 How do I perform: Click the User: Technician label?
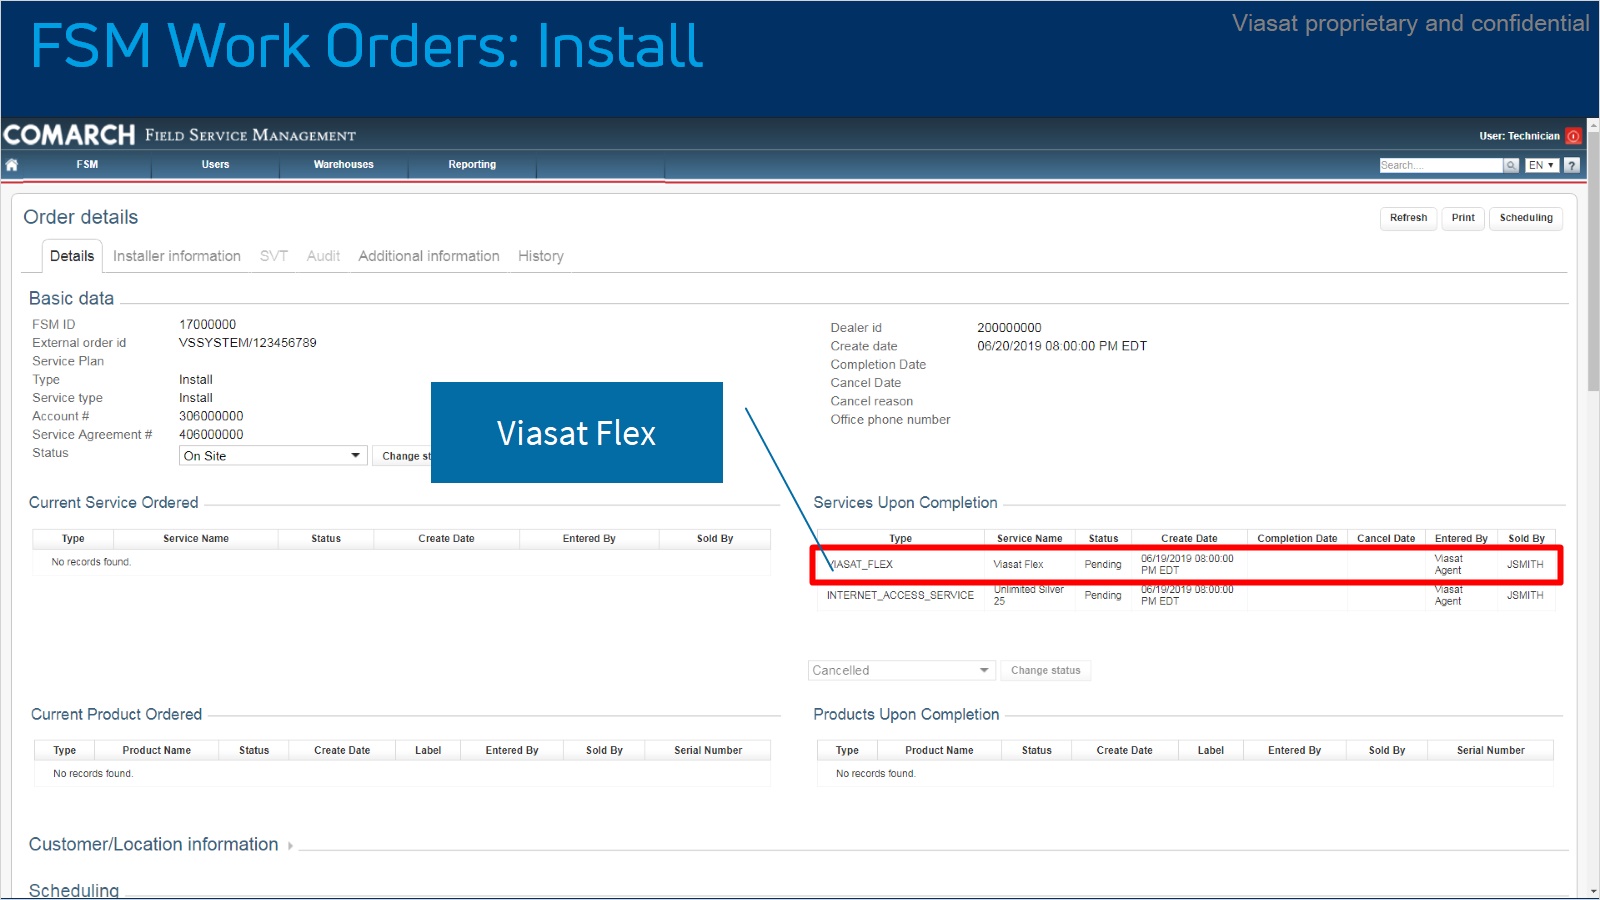pyautogui.click(x=1519, y=136)
